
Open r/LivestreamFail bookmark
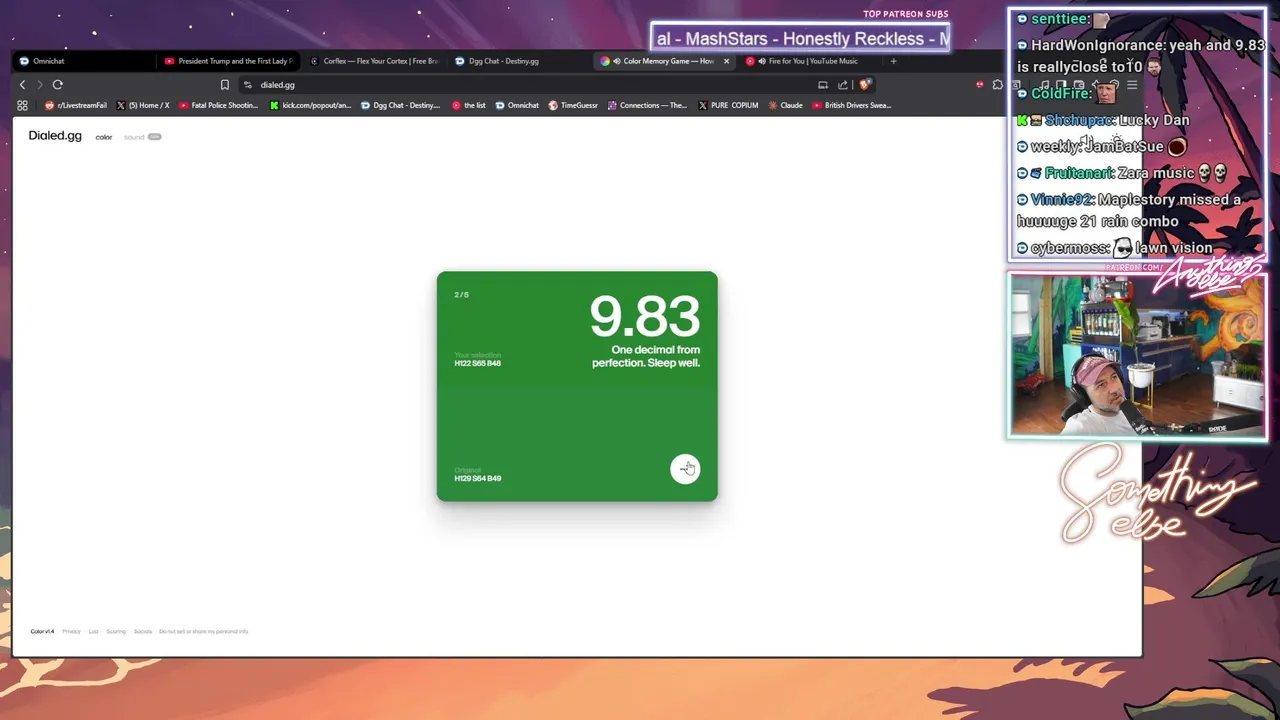[76, 105]
